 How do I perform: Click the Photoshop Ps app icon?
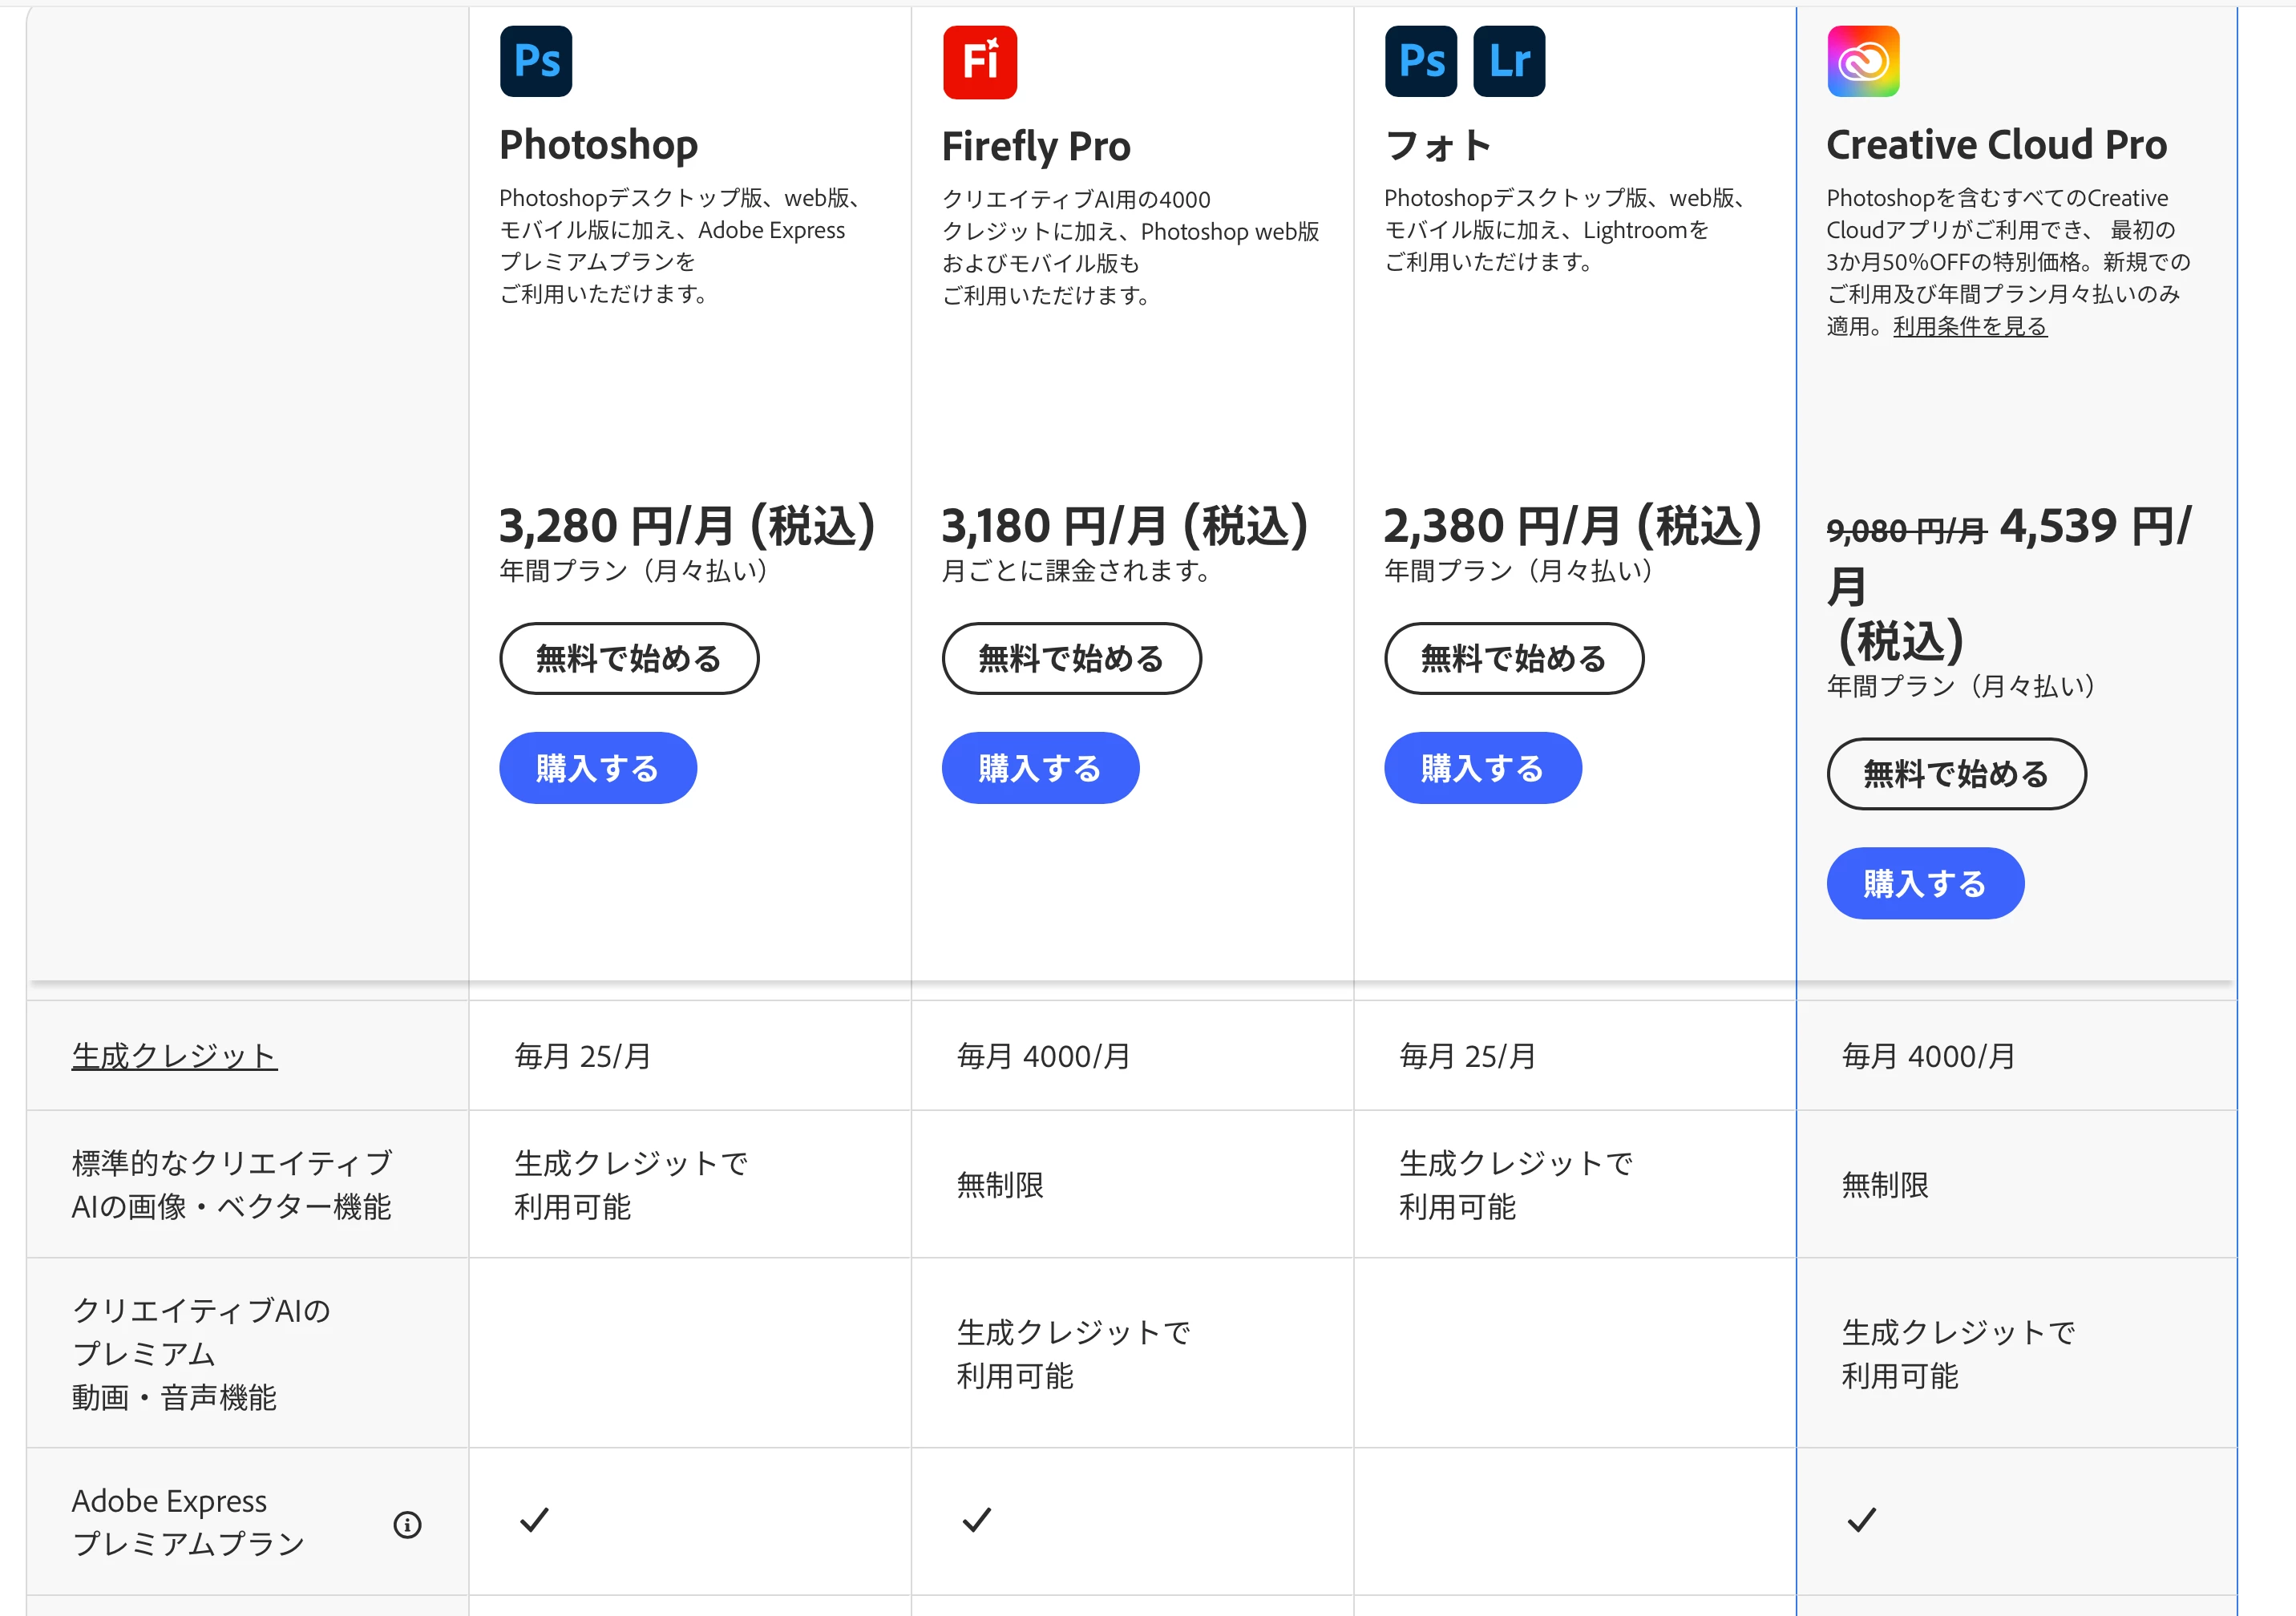536,62
